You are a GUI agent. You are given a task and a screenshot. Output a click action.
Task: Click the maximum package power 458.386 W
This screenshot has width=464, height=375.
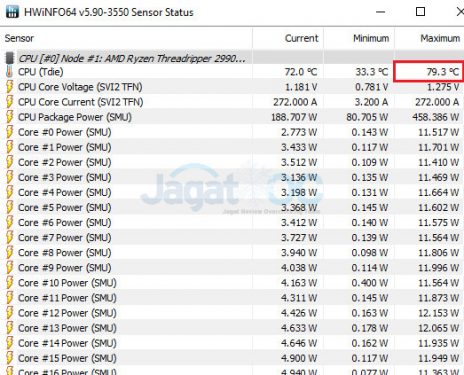pos(436,117)
